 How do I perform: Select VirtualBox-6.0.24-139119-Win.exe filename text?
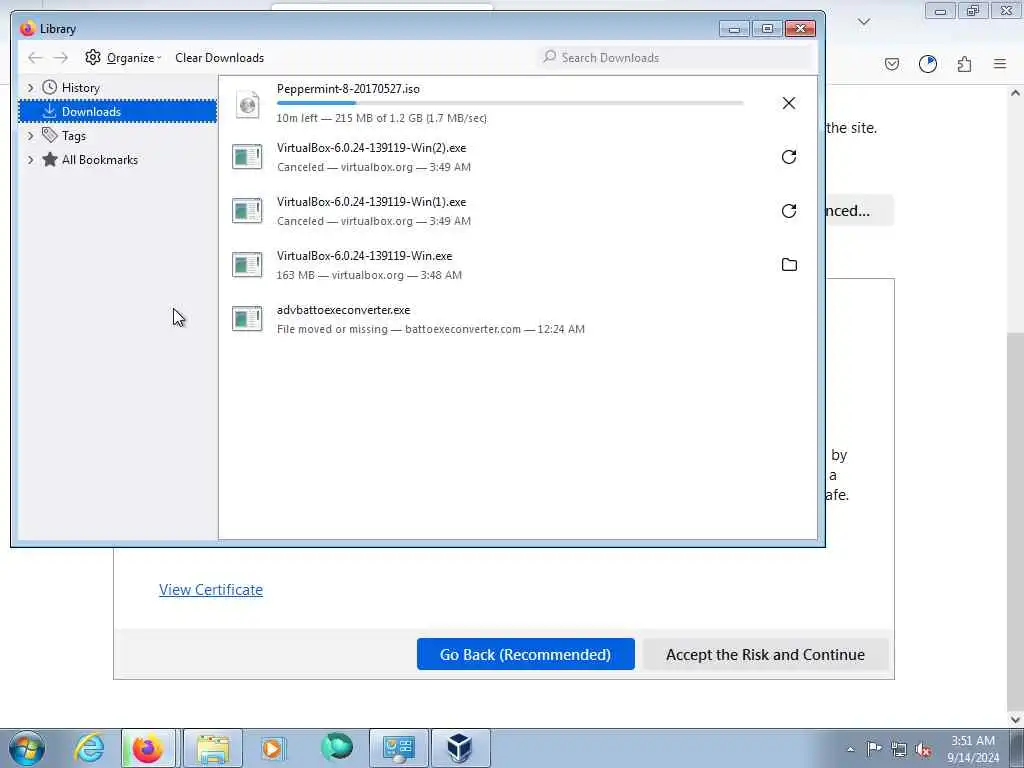pyautogui.click(x=364, y=256)
